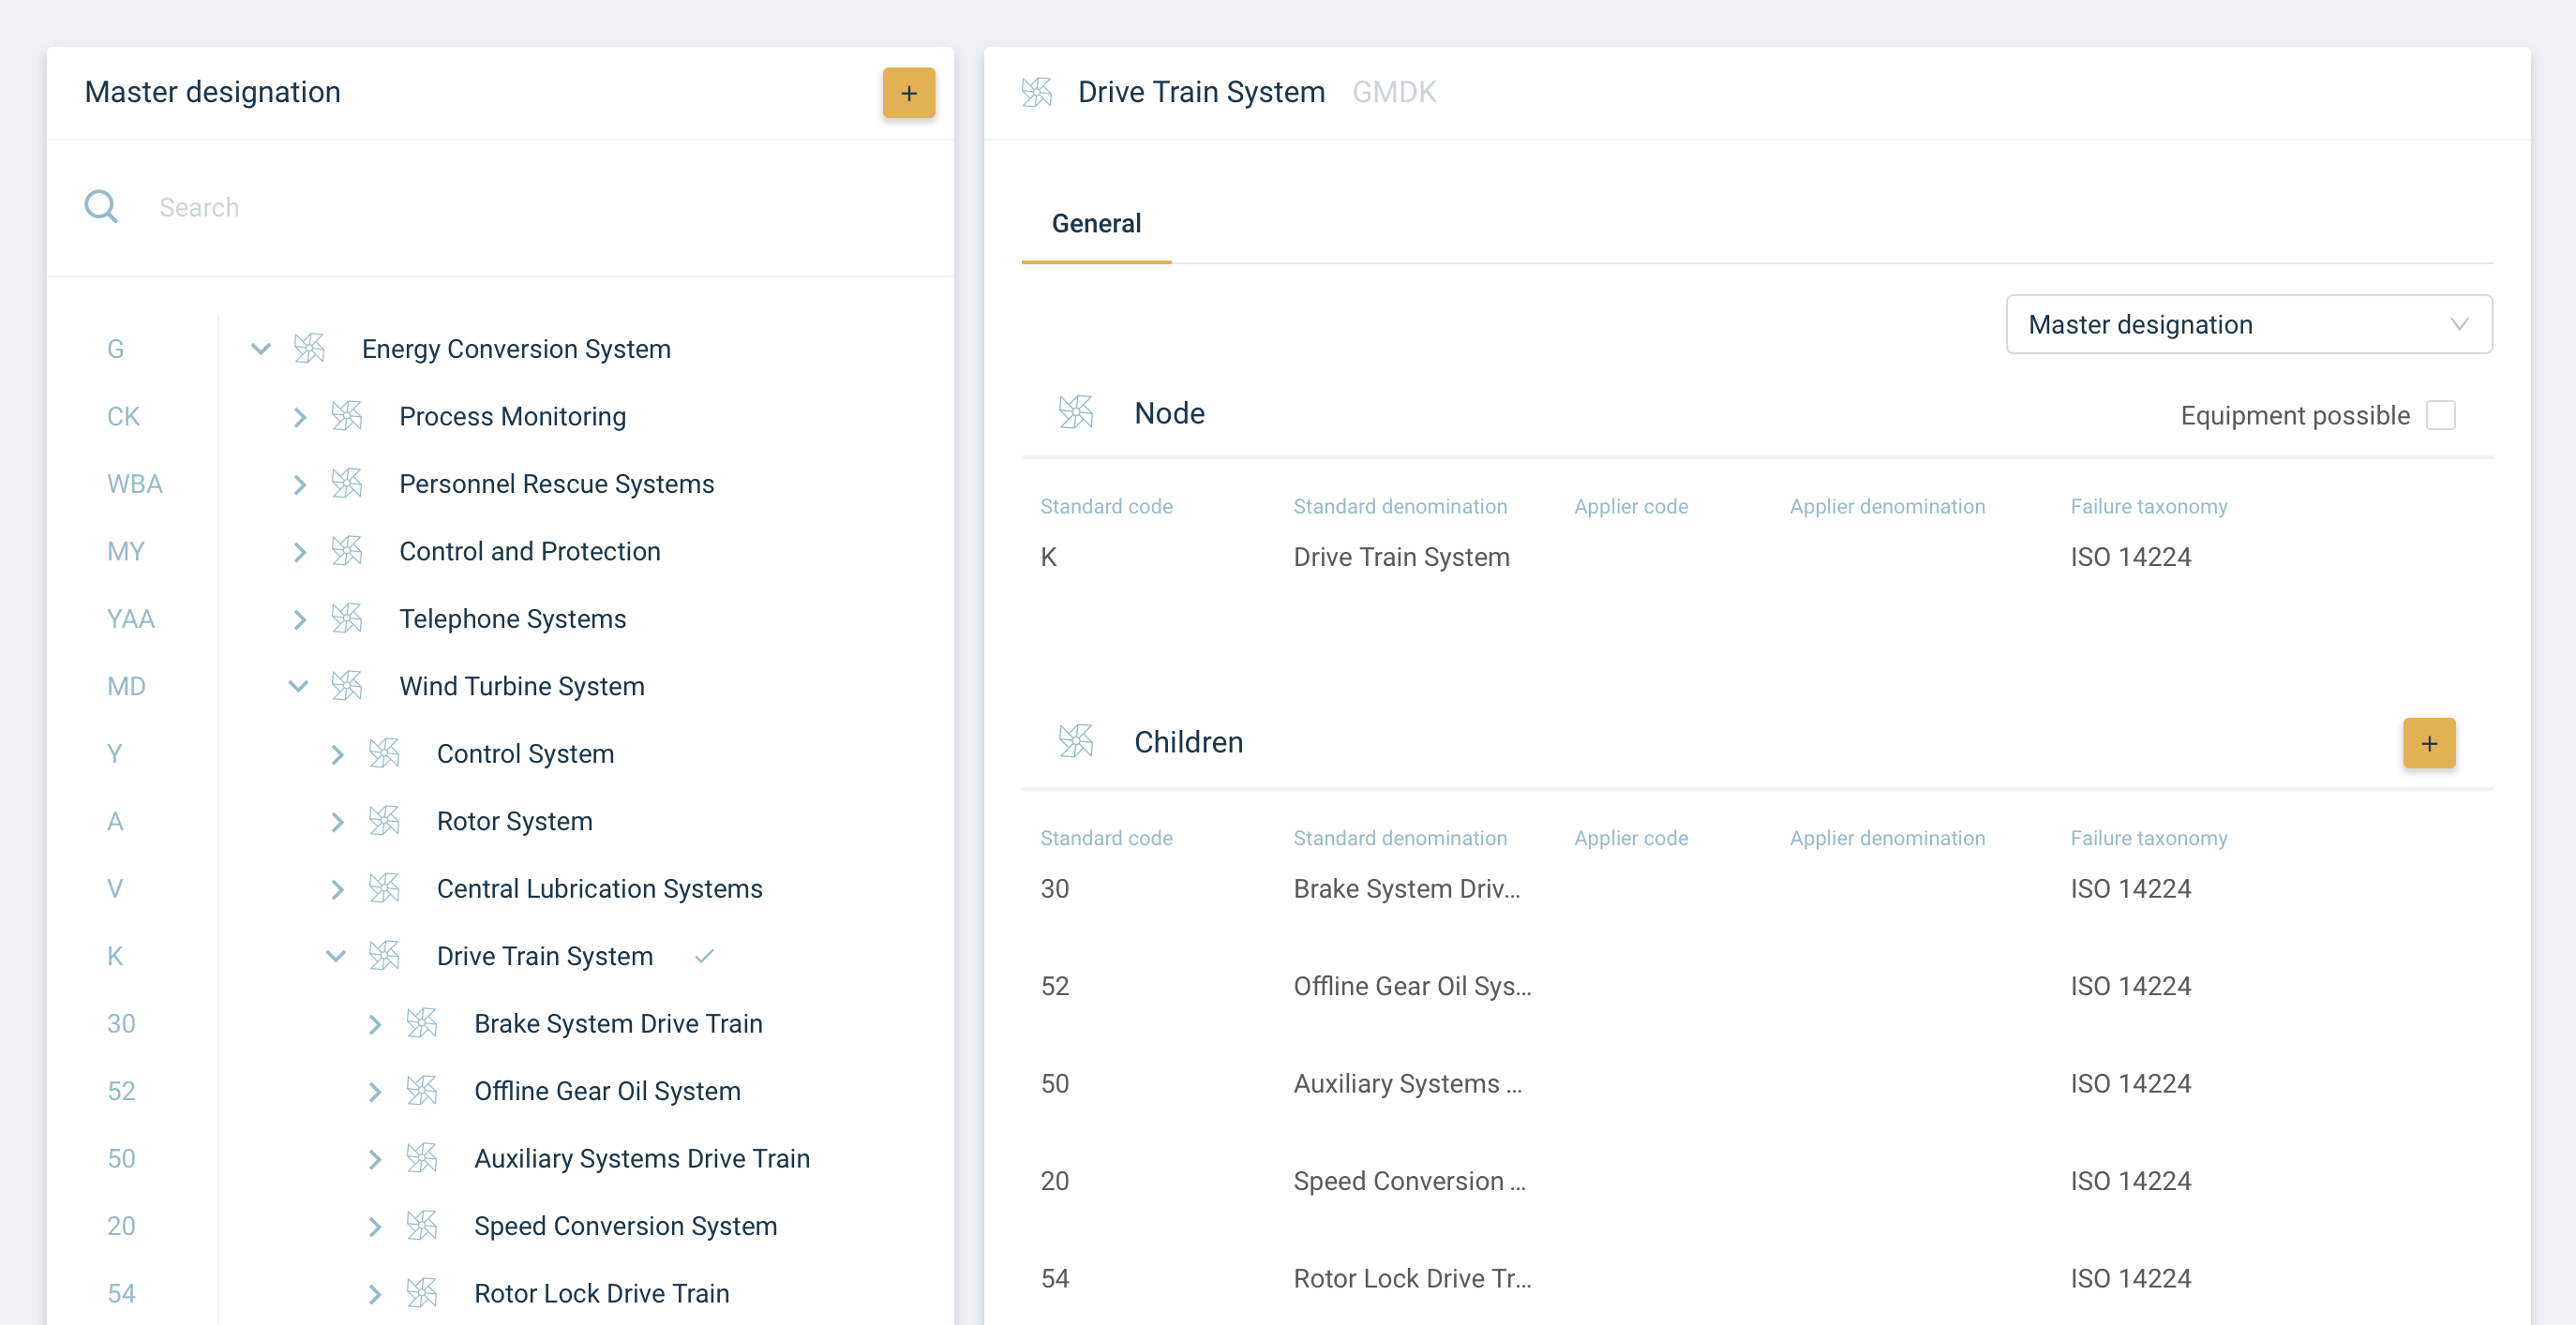Expand the Central Lubrication Systems node
This screenshot has height=1325, width=2576.
click(x=337, y=889)
